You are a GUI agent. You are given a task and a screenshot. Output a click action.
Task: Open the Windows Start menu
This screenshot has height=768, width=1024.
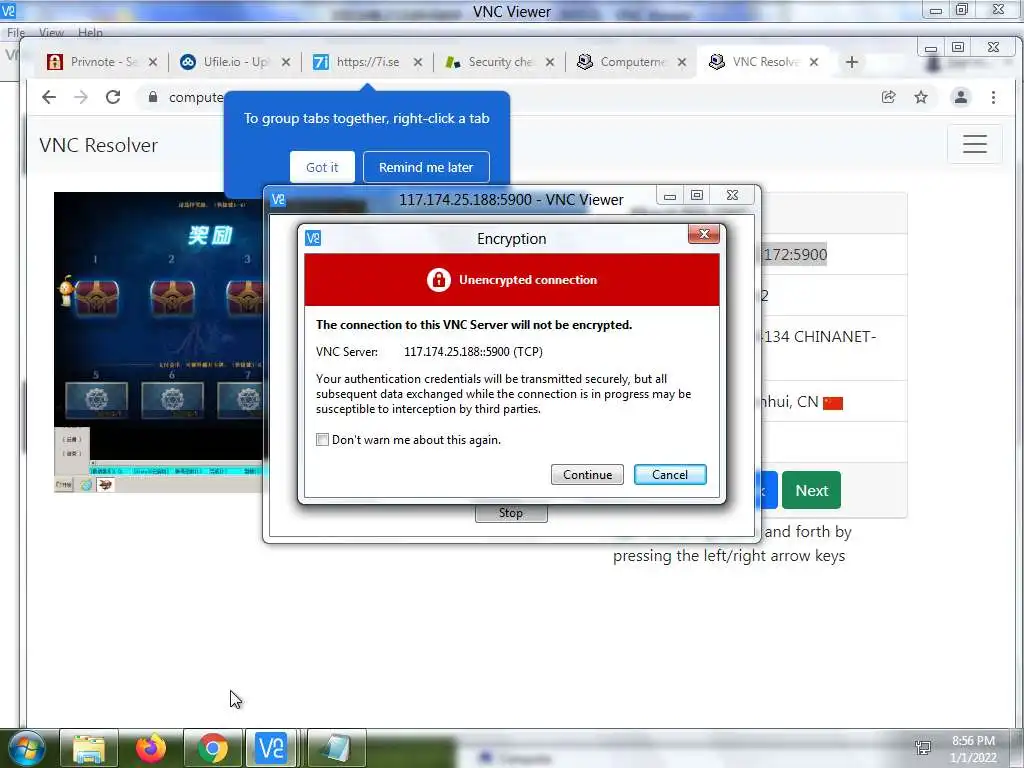tap(25, 748)
